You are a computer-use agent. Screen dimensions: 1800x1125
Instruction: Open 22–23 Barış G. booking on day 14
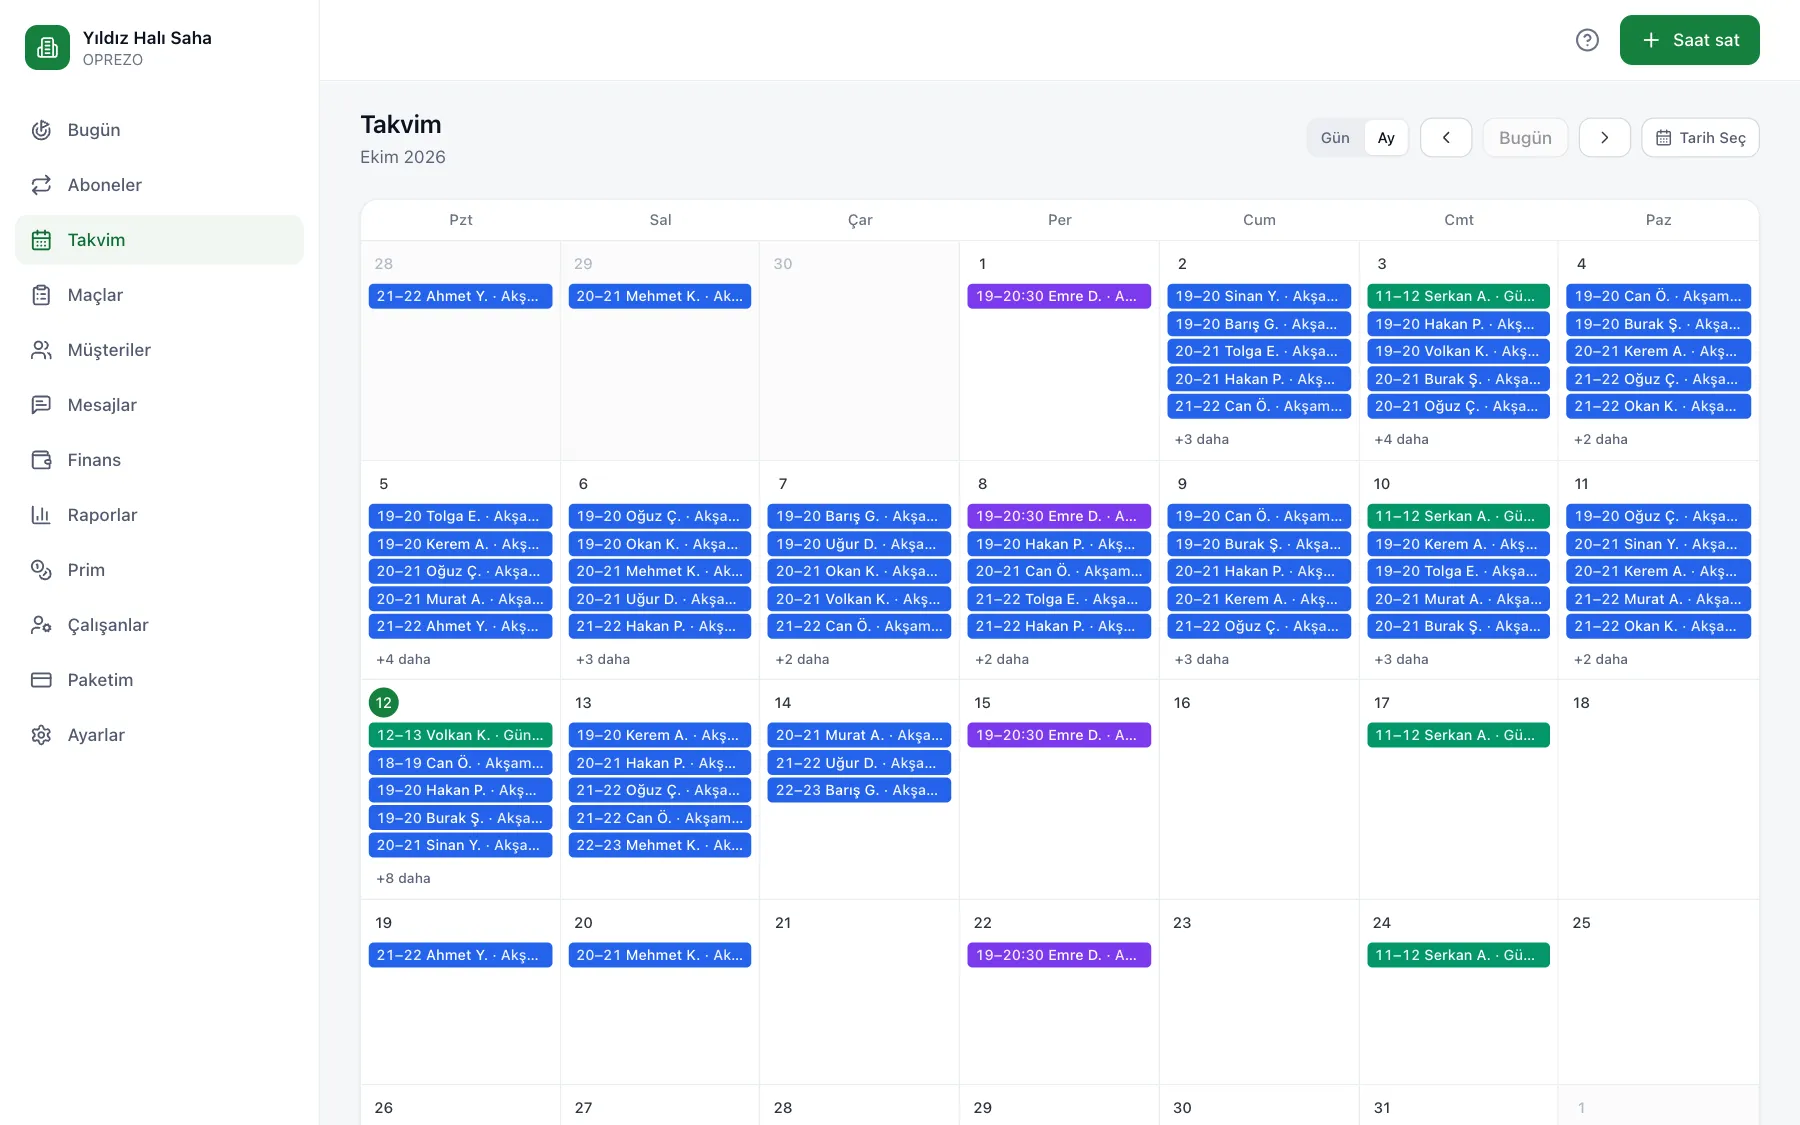[859, 790]
